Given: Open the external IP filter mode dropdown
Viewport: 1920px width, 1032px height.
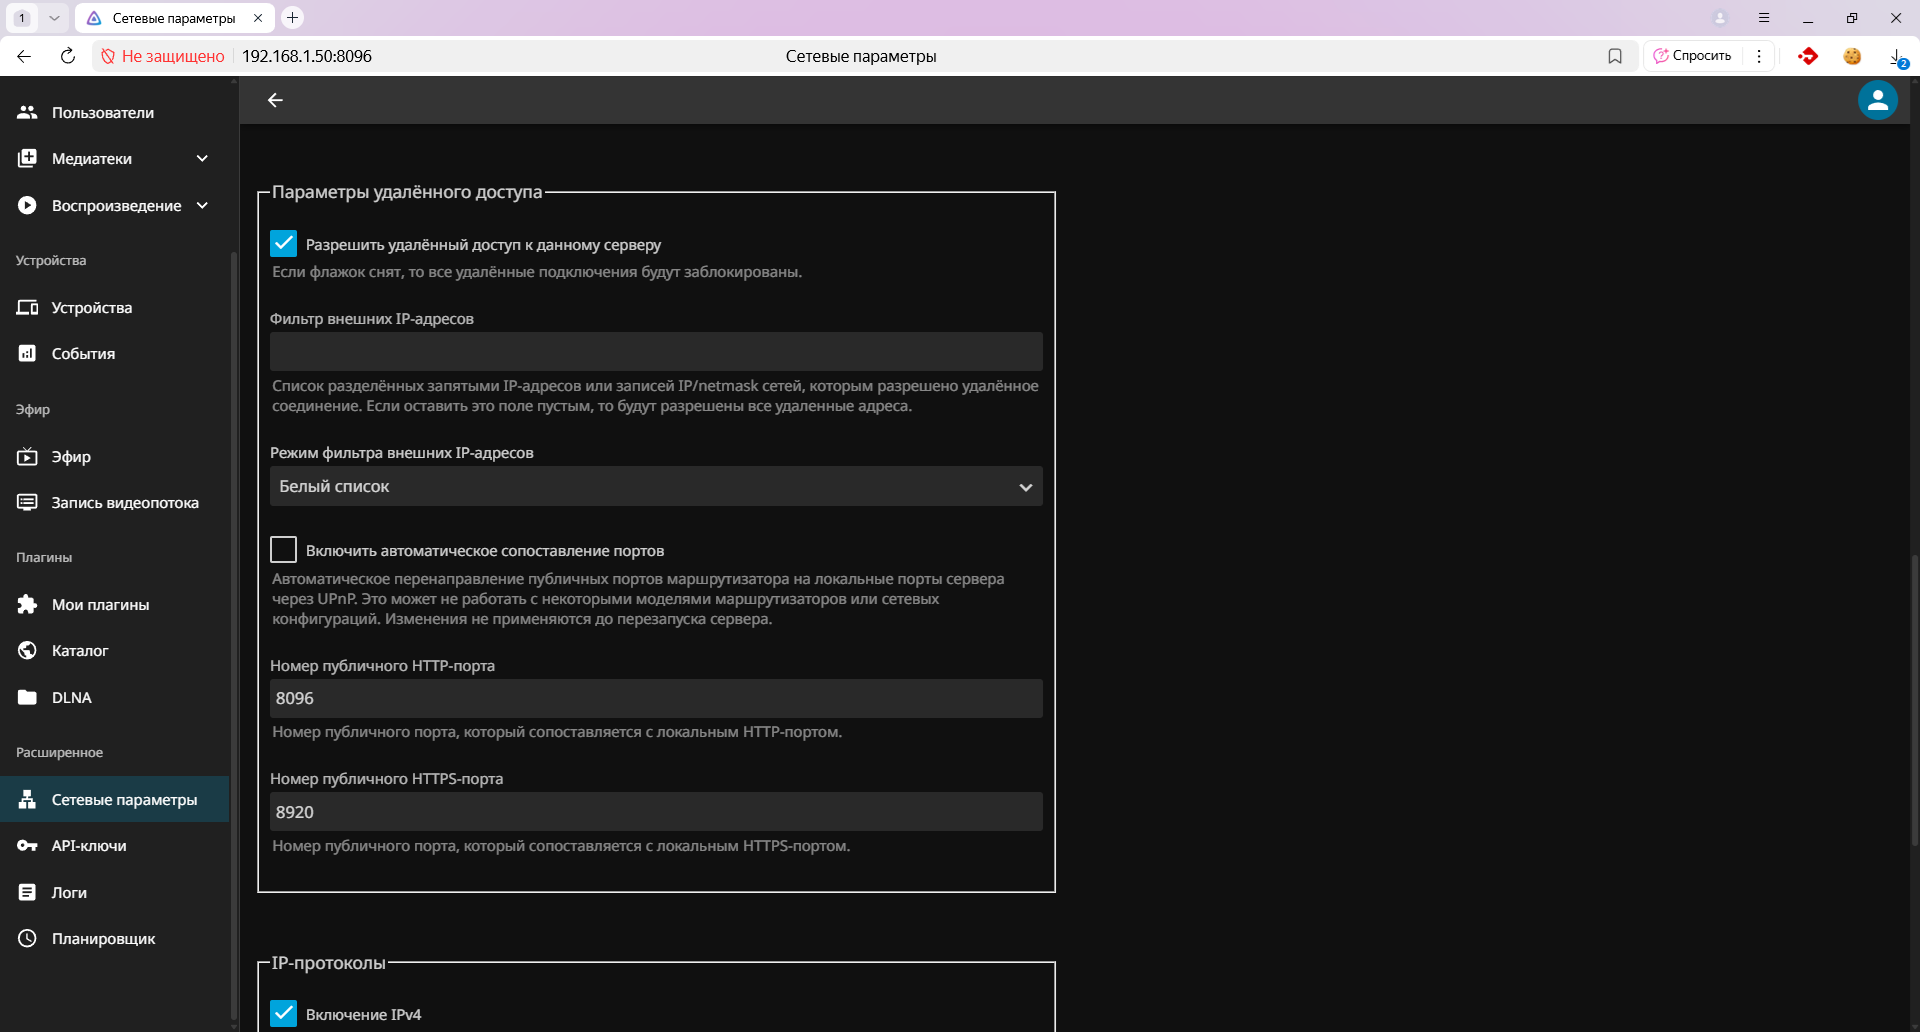Looking at the screenshot, I should pos(656,487).
